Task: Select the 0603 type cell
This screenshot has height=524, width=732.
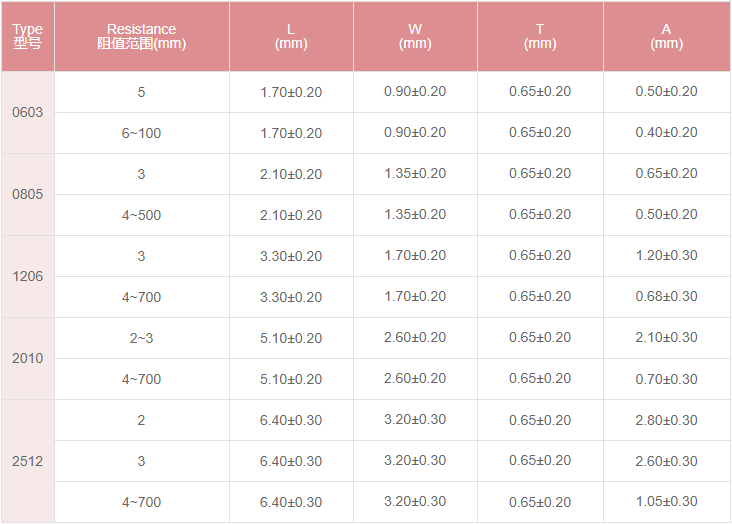Action: pos(28,113)
